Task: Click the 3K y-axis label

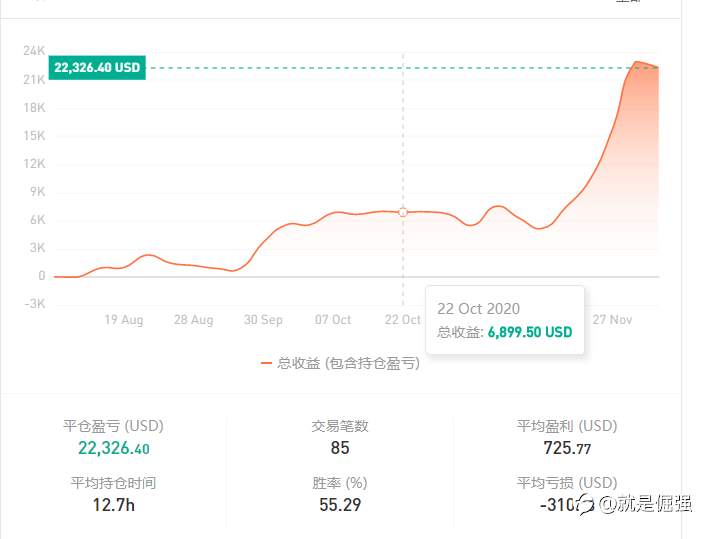Action: (38, 248)
